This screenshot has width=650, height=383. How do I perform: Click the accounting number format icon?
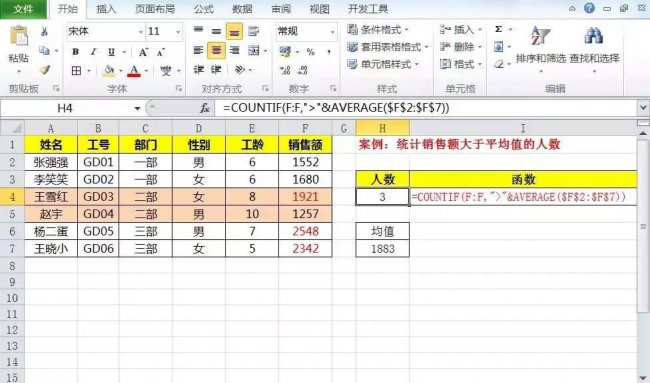click(x=285, y=52)
